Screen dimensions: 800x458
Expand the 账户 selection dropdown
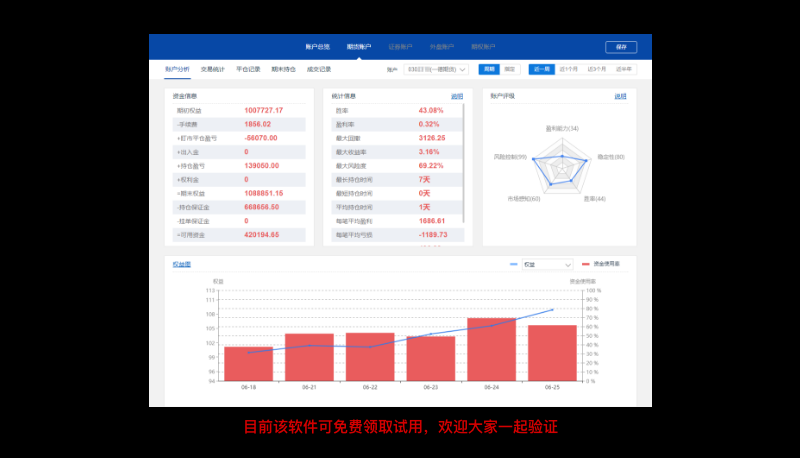[436, 70]
